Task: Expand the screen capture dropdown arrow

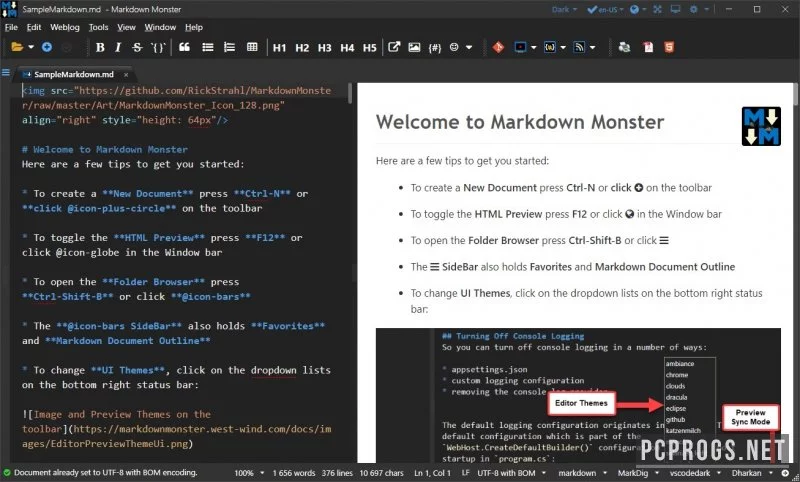Action: click(534, 47)
